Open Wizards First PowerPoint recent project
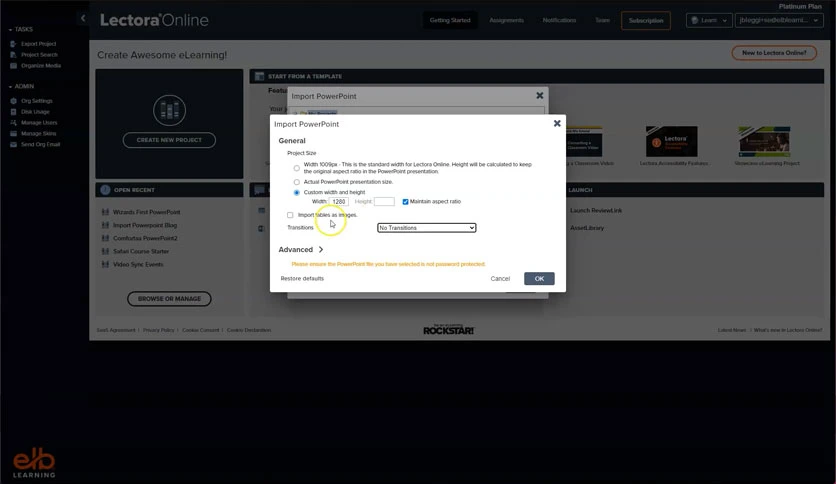 coord(147,212)
